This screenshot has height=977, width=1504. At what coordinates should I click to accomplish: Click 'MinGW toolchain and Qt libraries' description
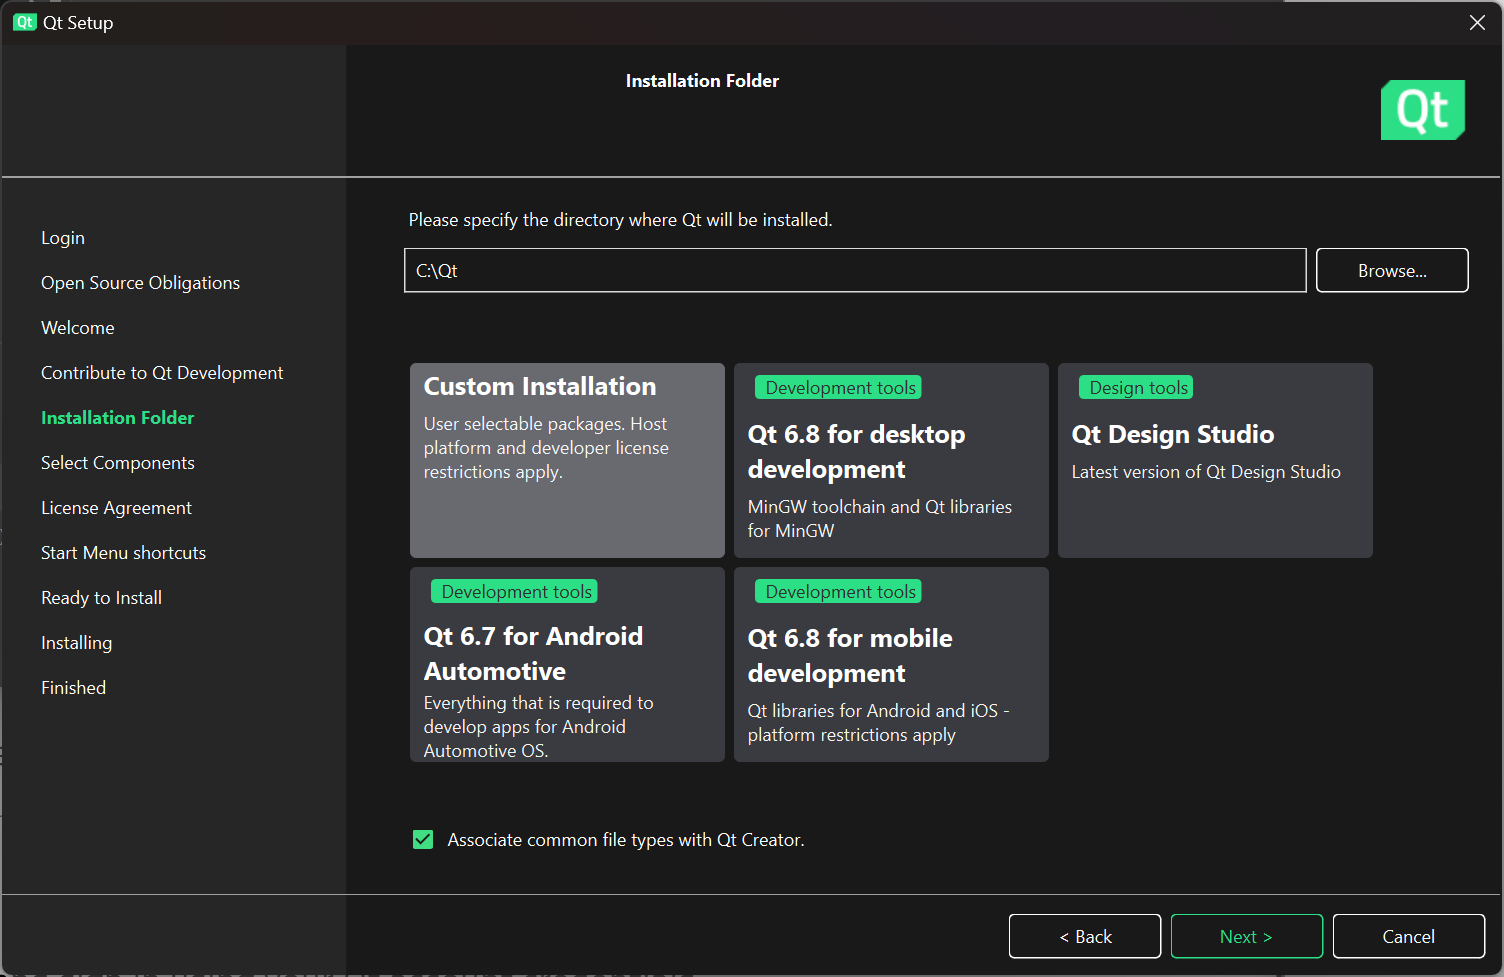[x=880, y=519]
